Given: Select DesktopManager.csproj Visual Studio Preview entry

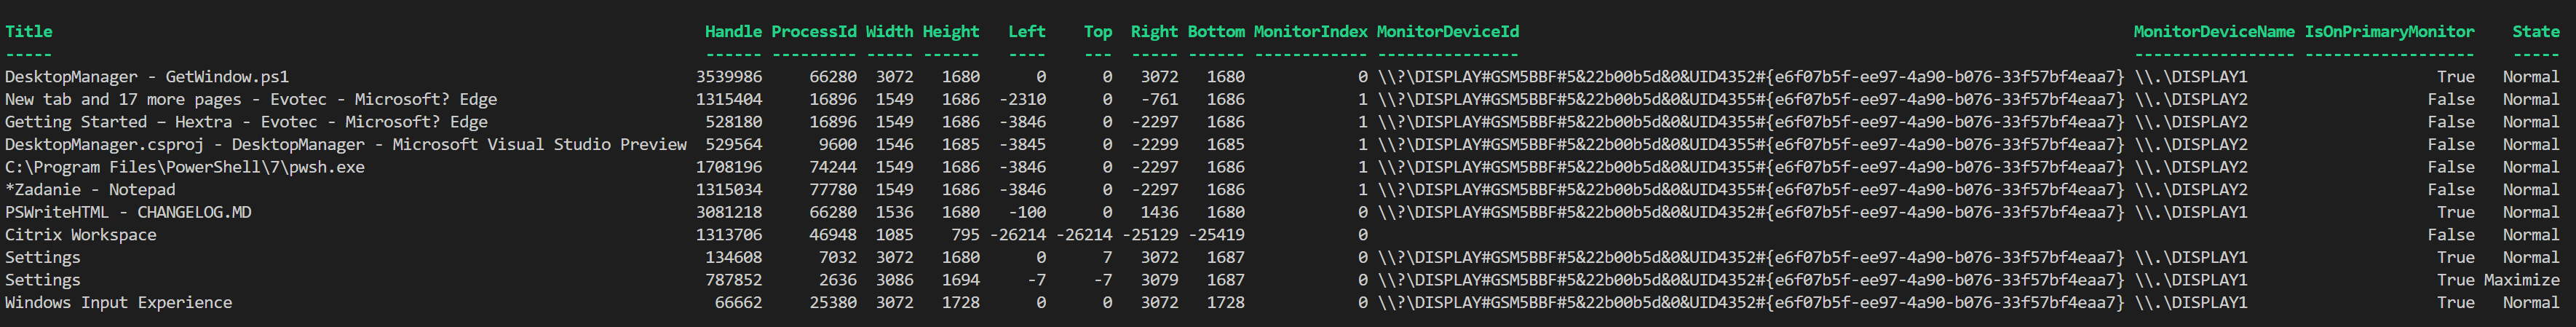Looking at the screenshot, I should click(x=346, y=145).
